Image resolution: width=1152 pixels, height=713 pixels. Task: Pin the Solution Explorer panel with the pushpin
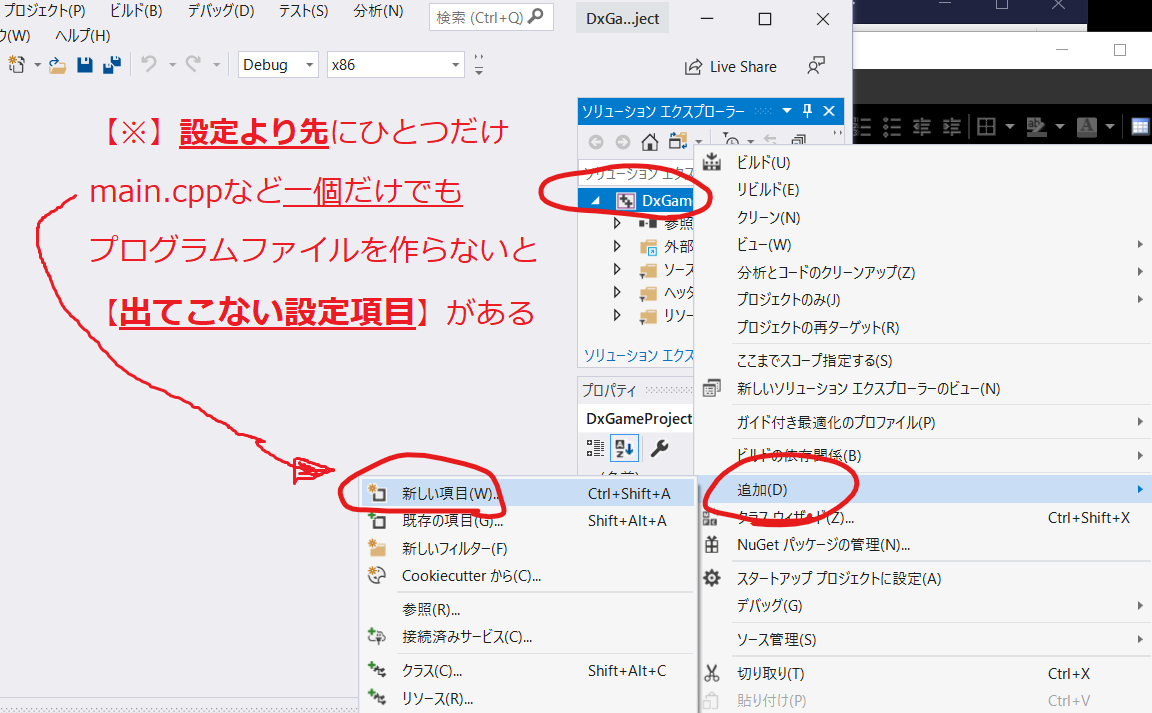tap(807, 111)
